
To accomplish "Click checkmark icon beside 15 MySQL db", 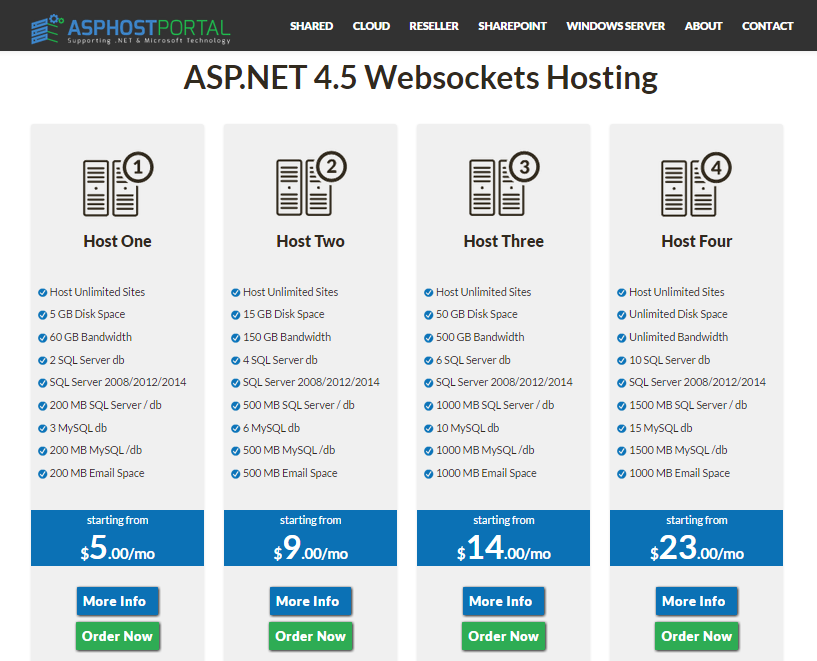I will point(621,429).
